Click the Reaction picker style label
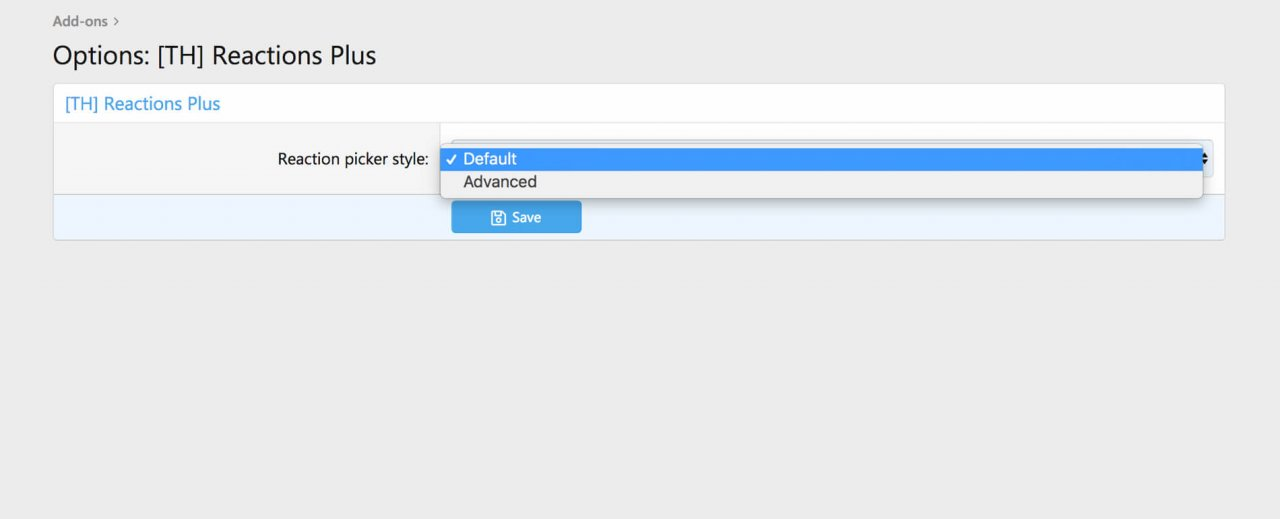The image size is (1280, 519). [352, 159]
